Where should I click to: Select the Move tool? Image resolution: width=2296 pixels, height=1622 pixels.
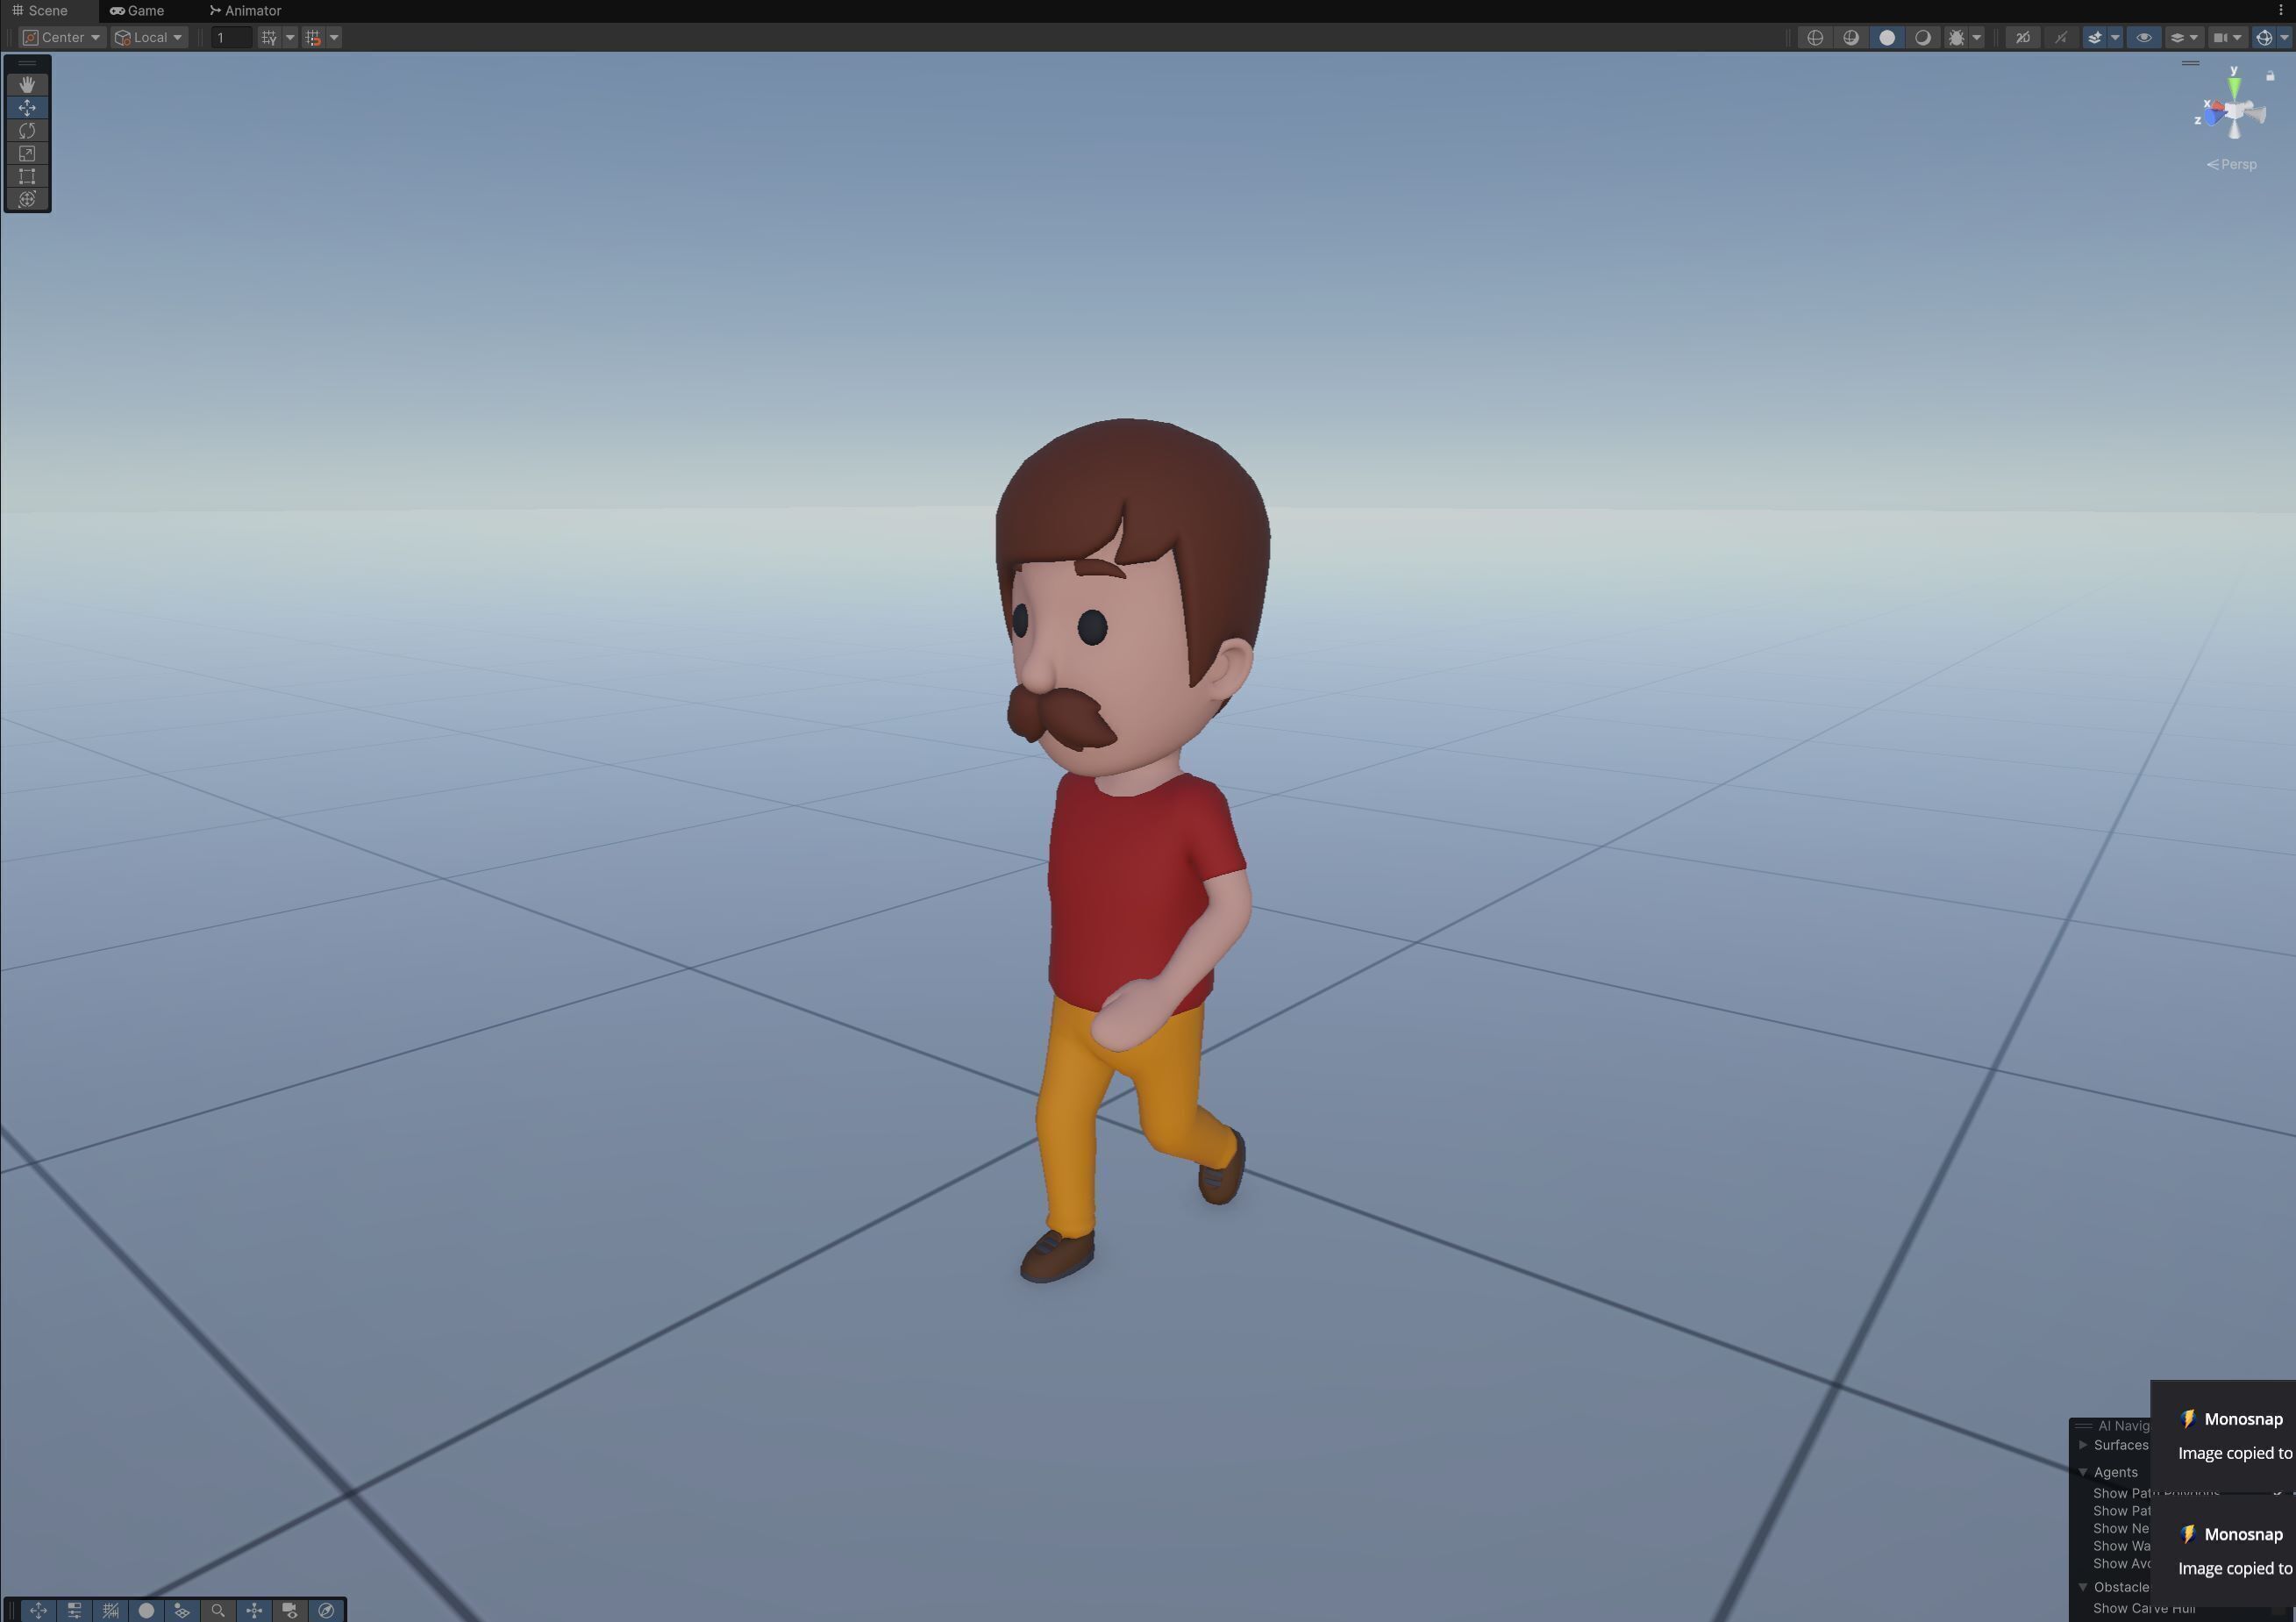coord(27,107)
